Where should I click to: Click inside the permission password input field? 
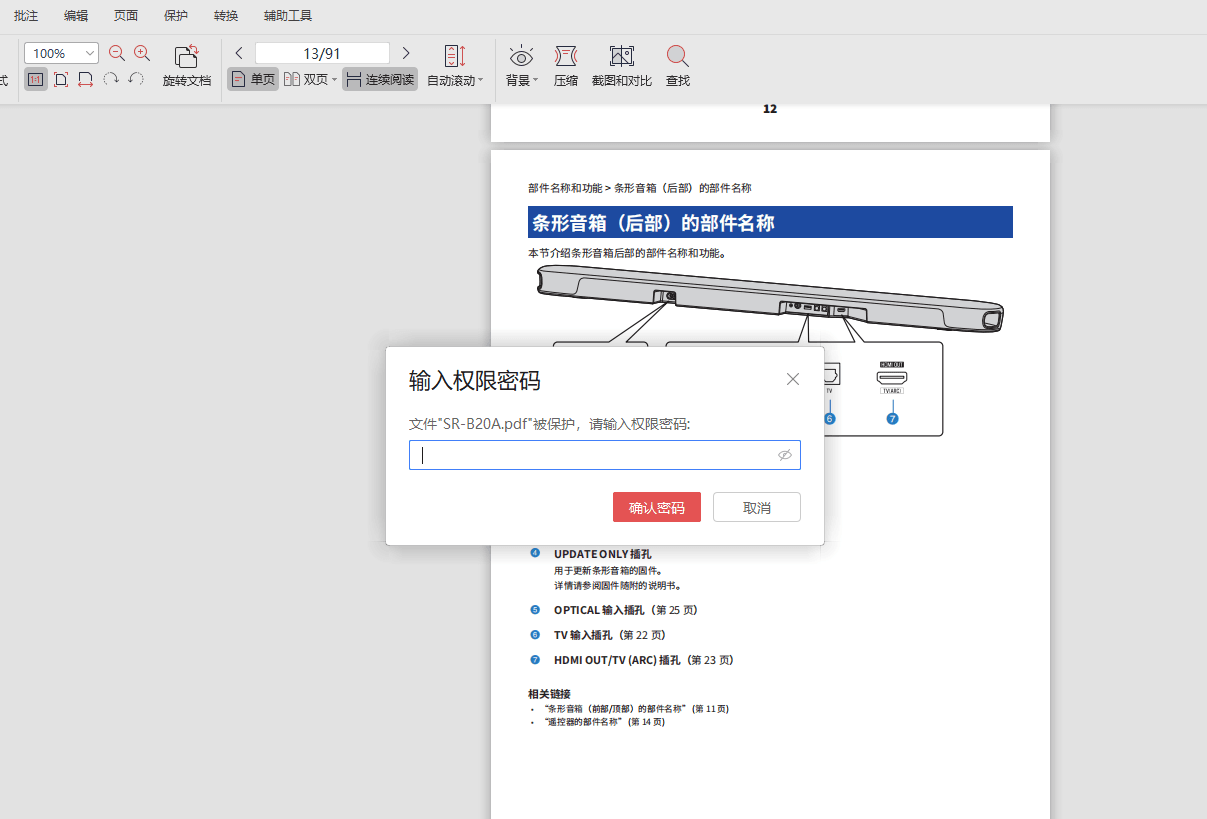click(600, 455)
